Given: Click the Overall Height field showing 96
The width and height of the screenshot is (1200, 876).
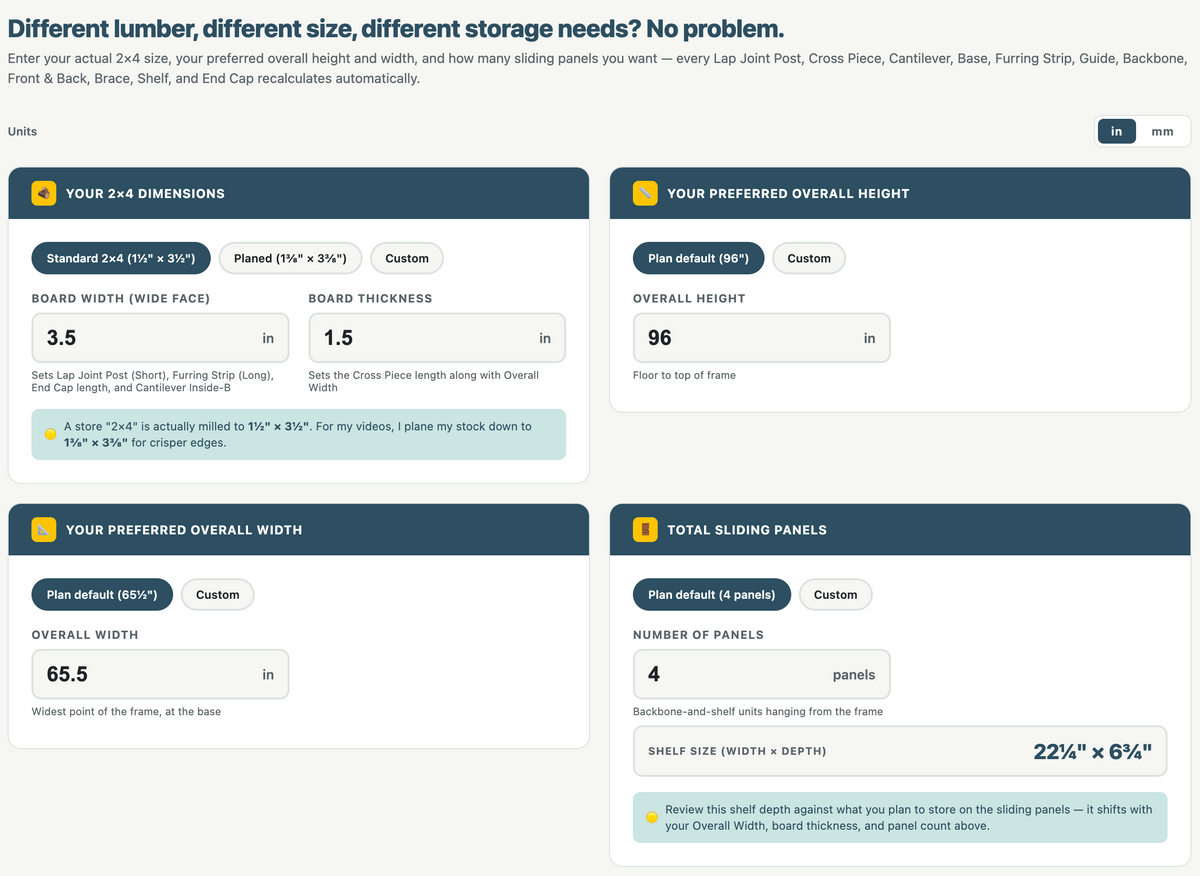Looking at the screenshot, I should pos(761,338).
